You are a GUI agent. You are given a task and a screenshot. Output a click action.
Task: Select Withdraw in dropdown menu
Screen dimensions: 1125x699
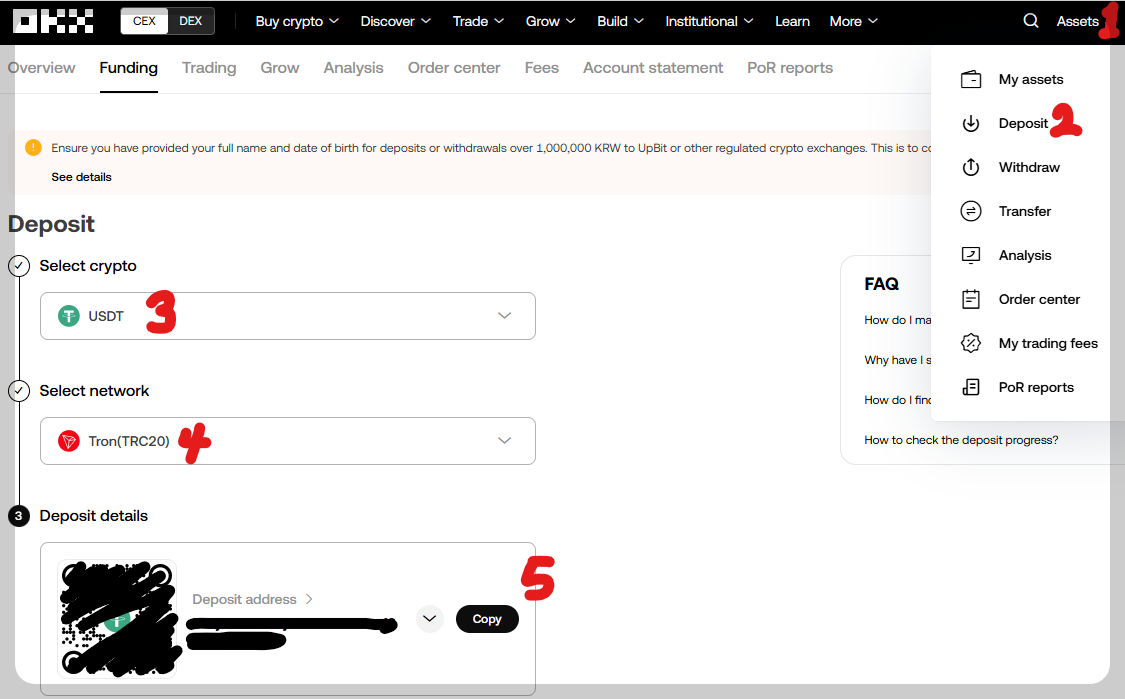1029,167
